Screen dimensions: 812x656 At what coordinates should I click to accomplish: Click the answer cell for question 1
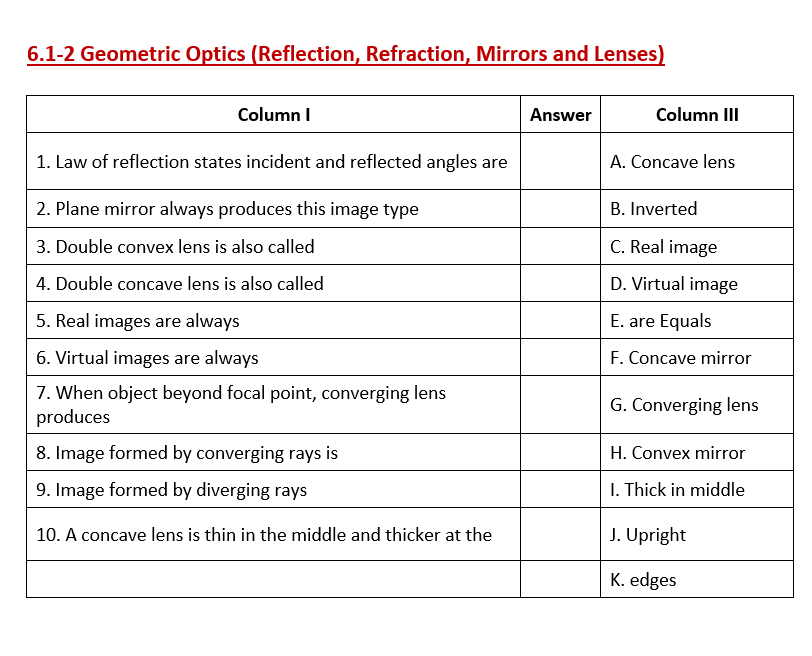(x=560, y=162)
